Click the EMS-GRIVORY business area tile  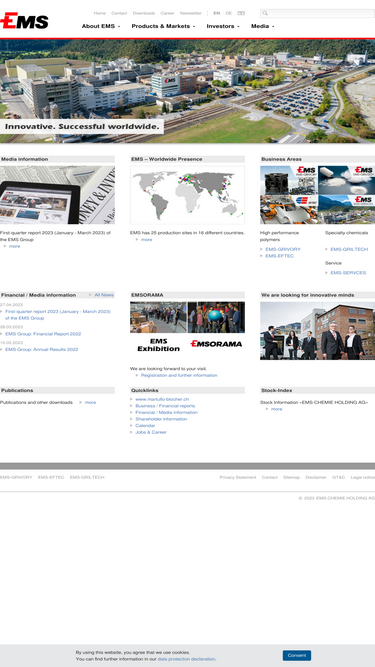coord(289,180)
